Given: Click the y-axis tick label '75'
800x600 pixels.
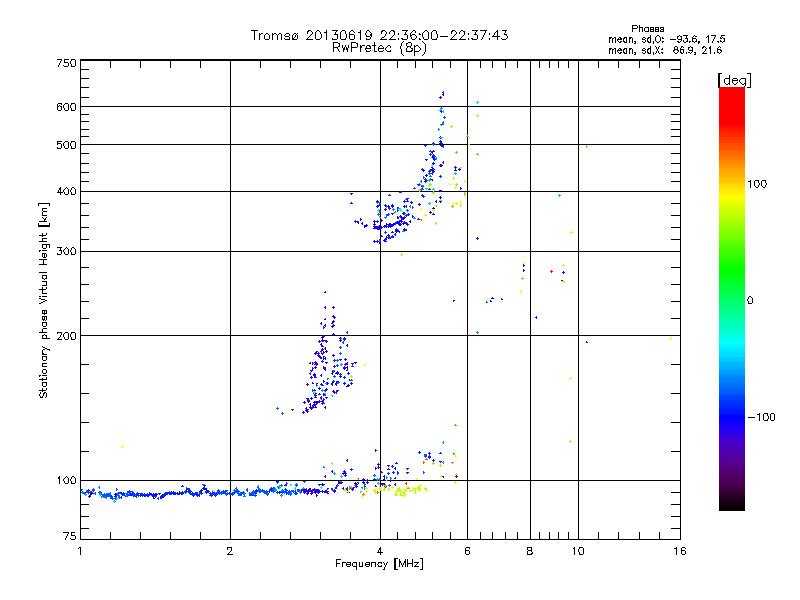Looking at the screenshot, I should [70, 536].
